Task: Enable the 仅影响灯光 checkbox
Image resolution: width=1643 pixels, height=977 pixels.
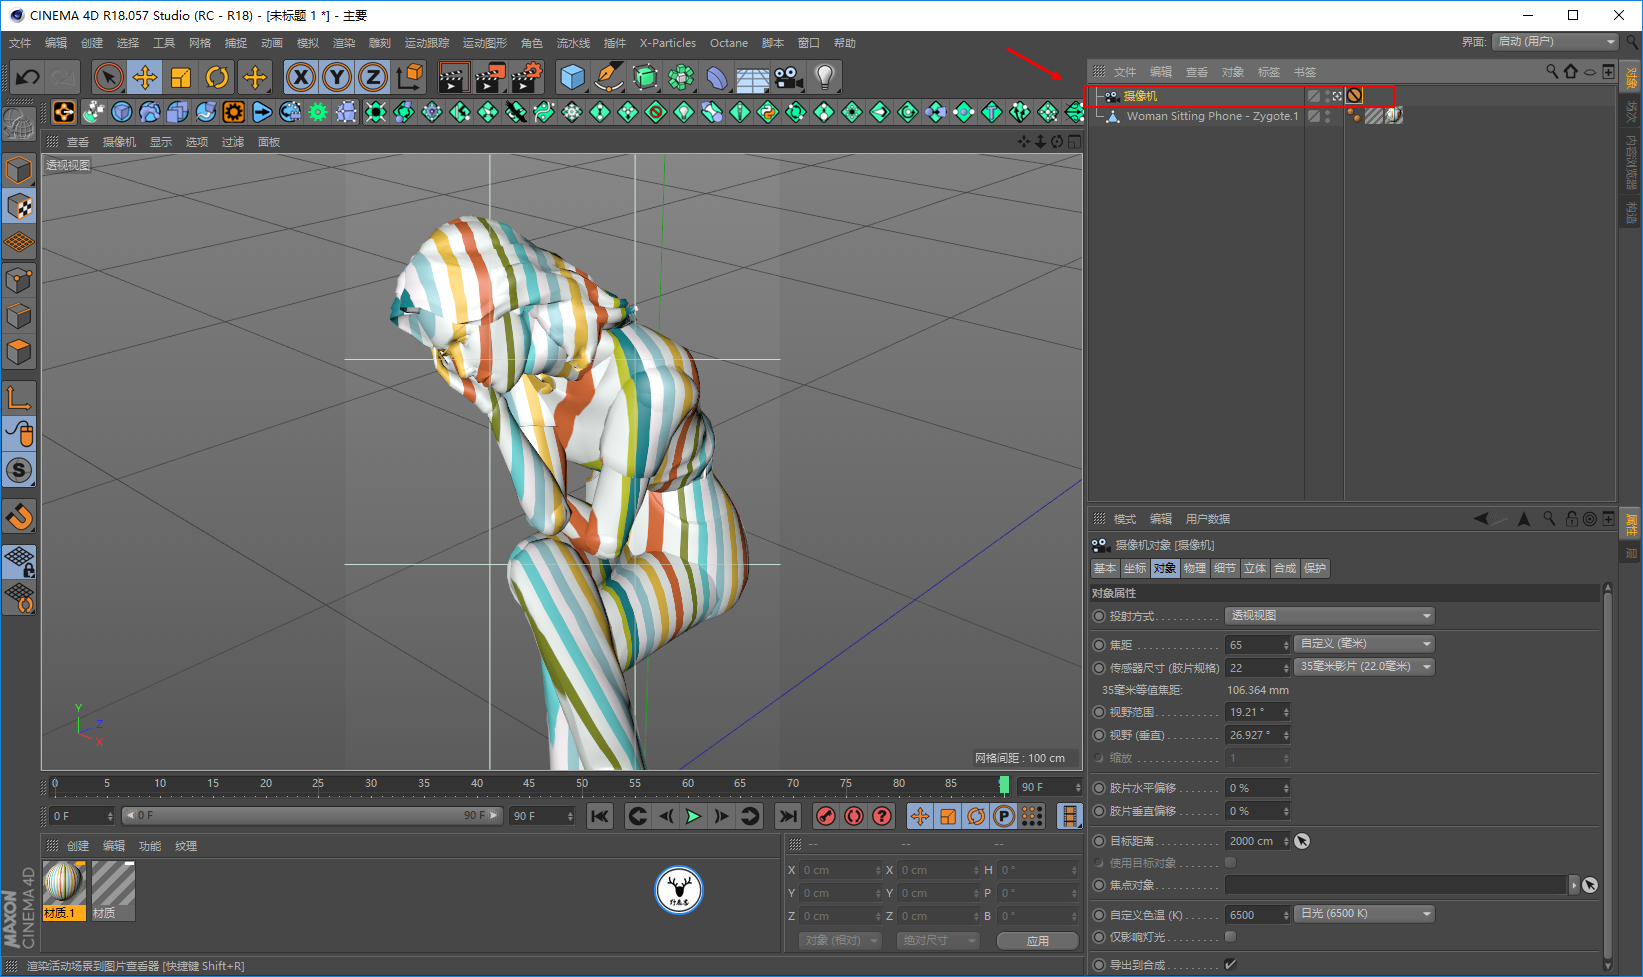Action: click(1230, 937)
